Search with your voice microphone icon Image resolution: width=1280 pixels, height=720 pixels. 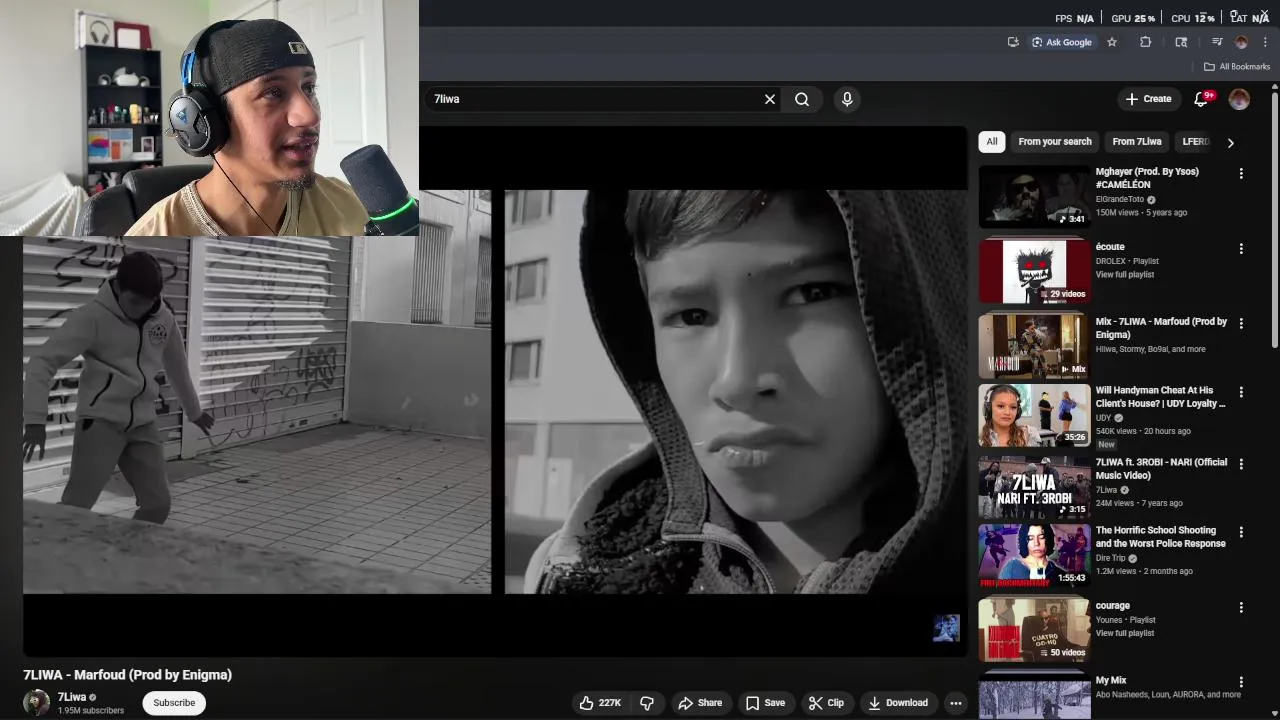tap(847, 99)
